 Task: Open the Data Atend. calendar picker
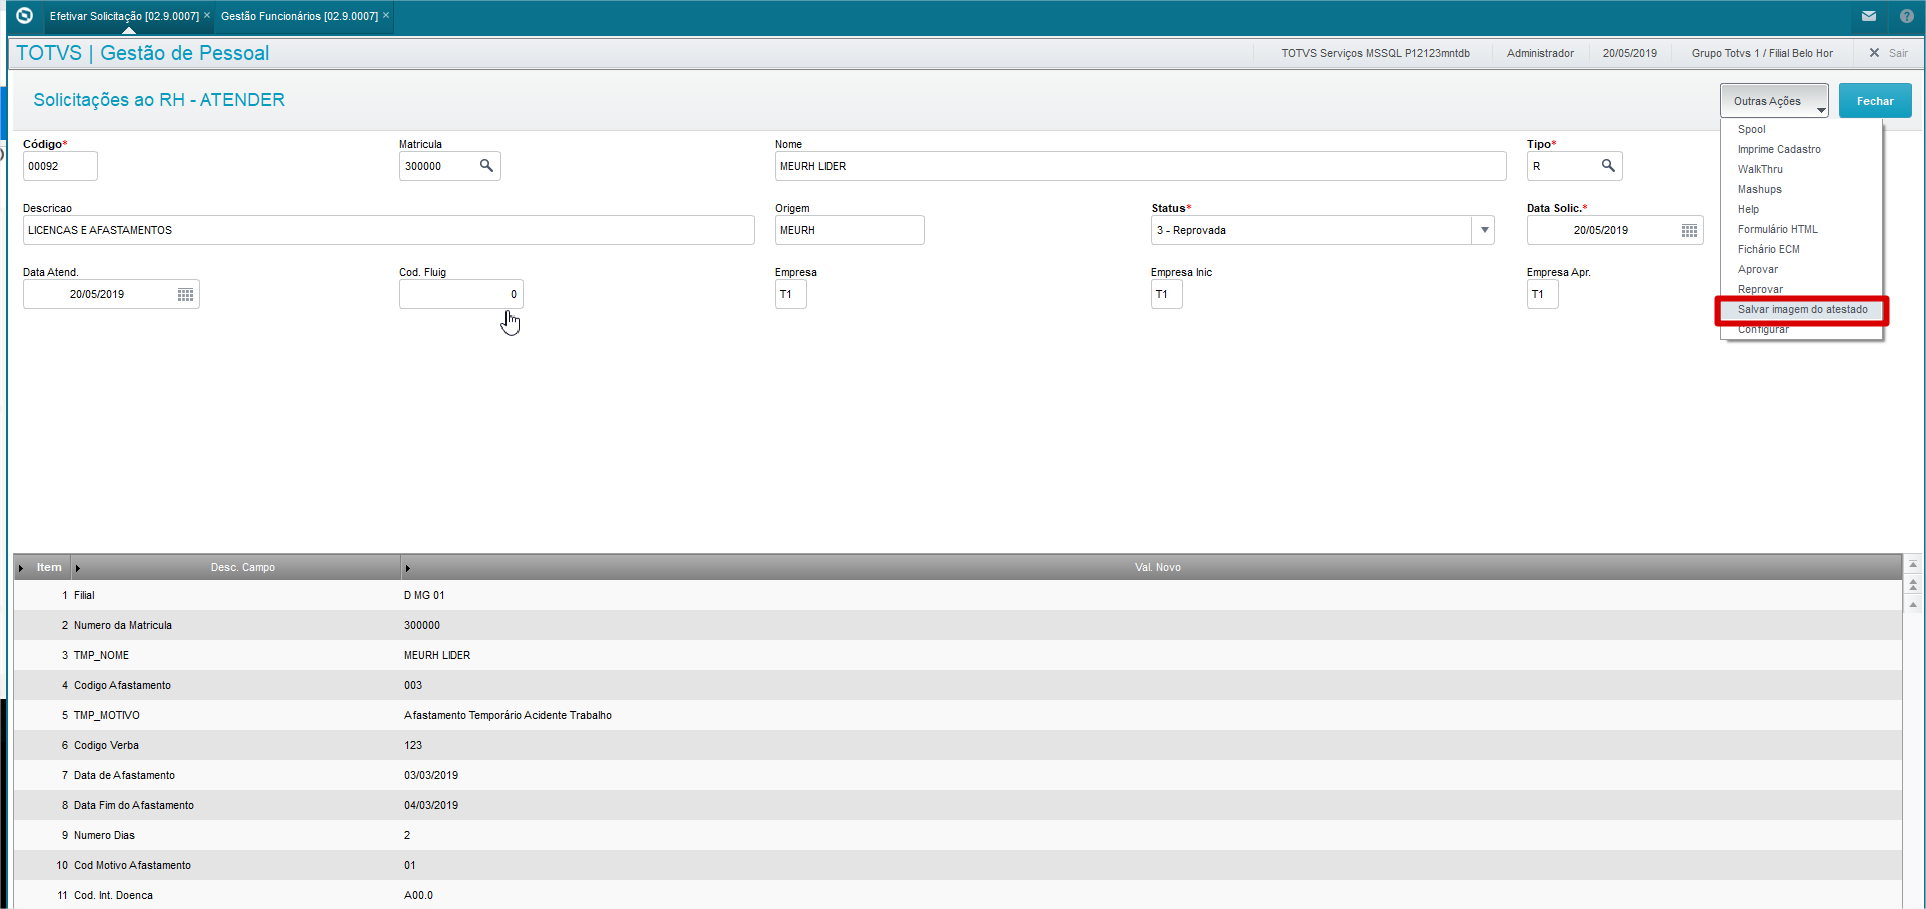[x=185, y=294]
